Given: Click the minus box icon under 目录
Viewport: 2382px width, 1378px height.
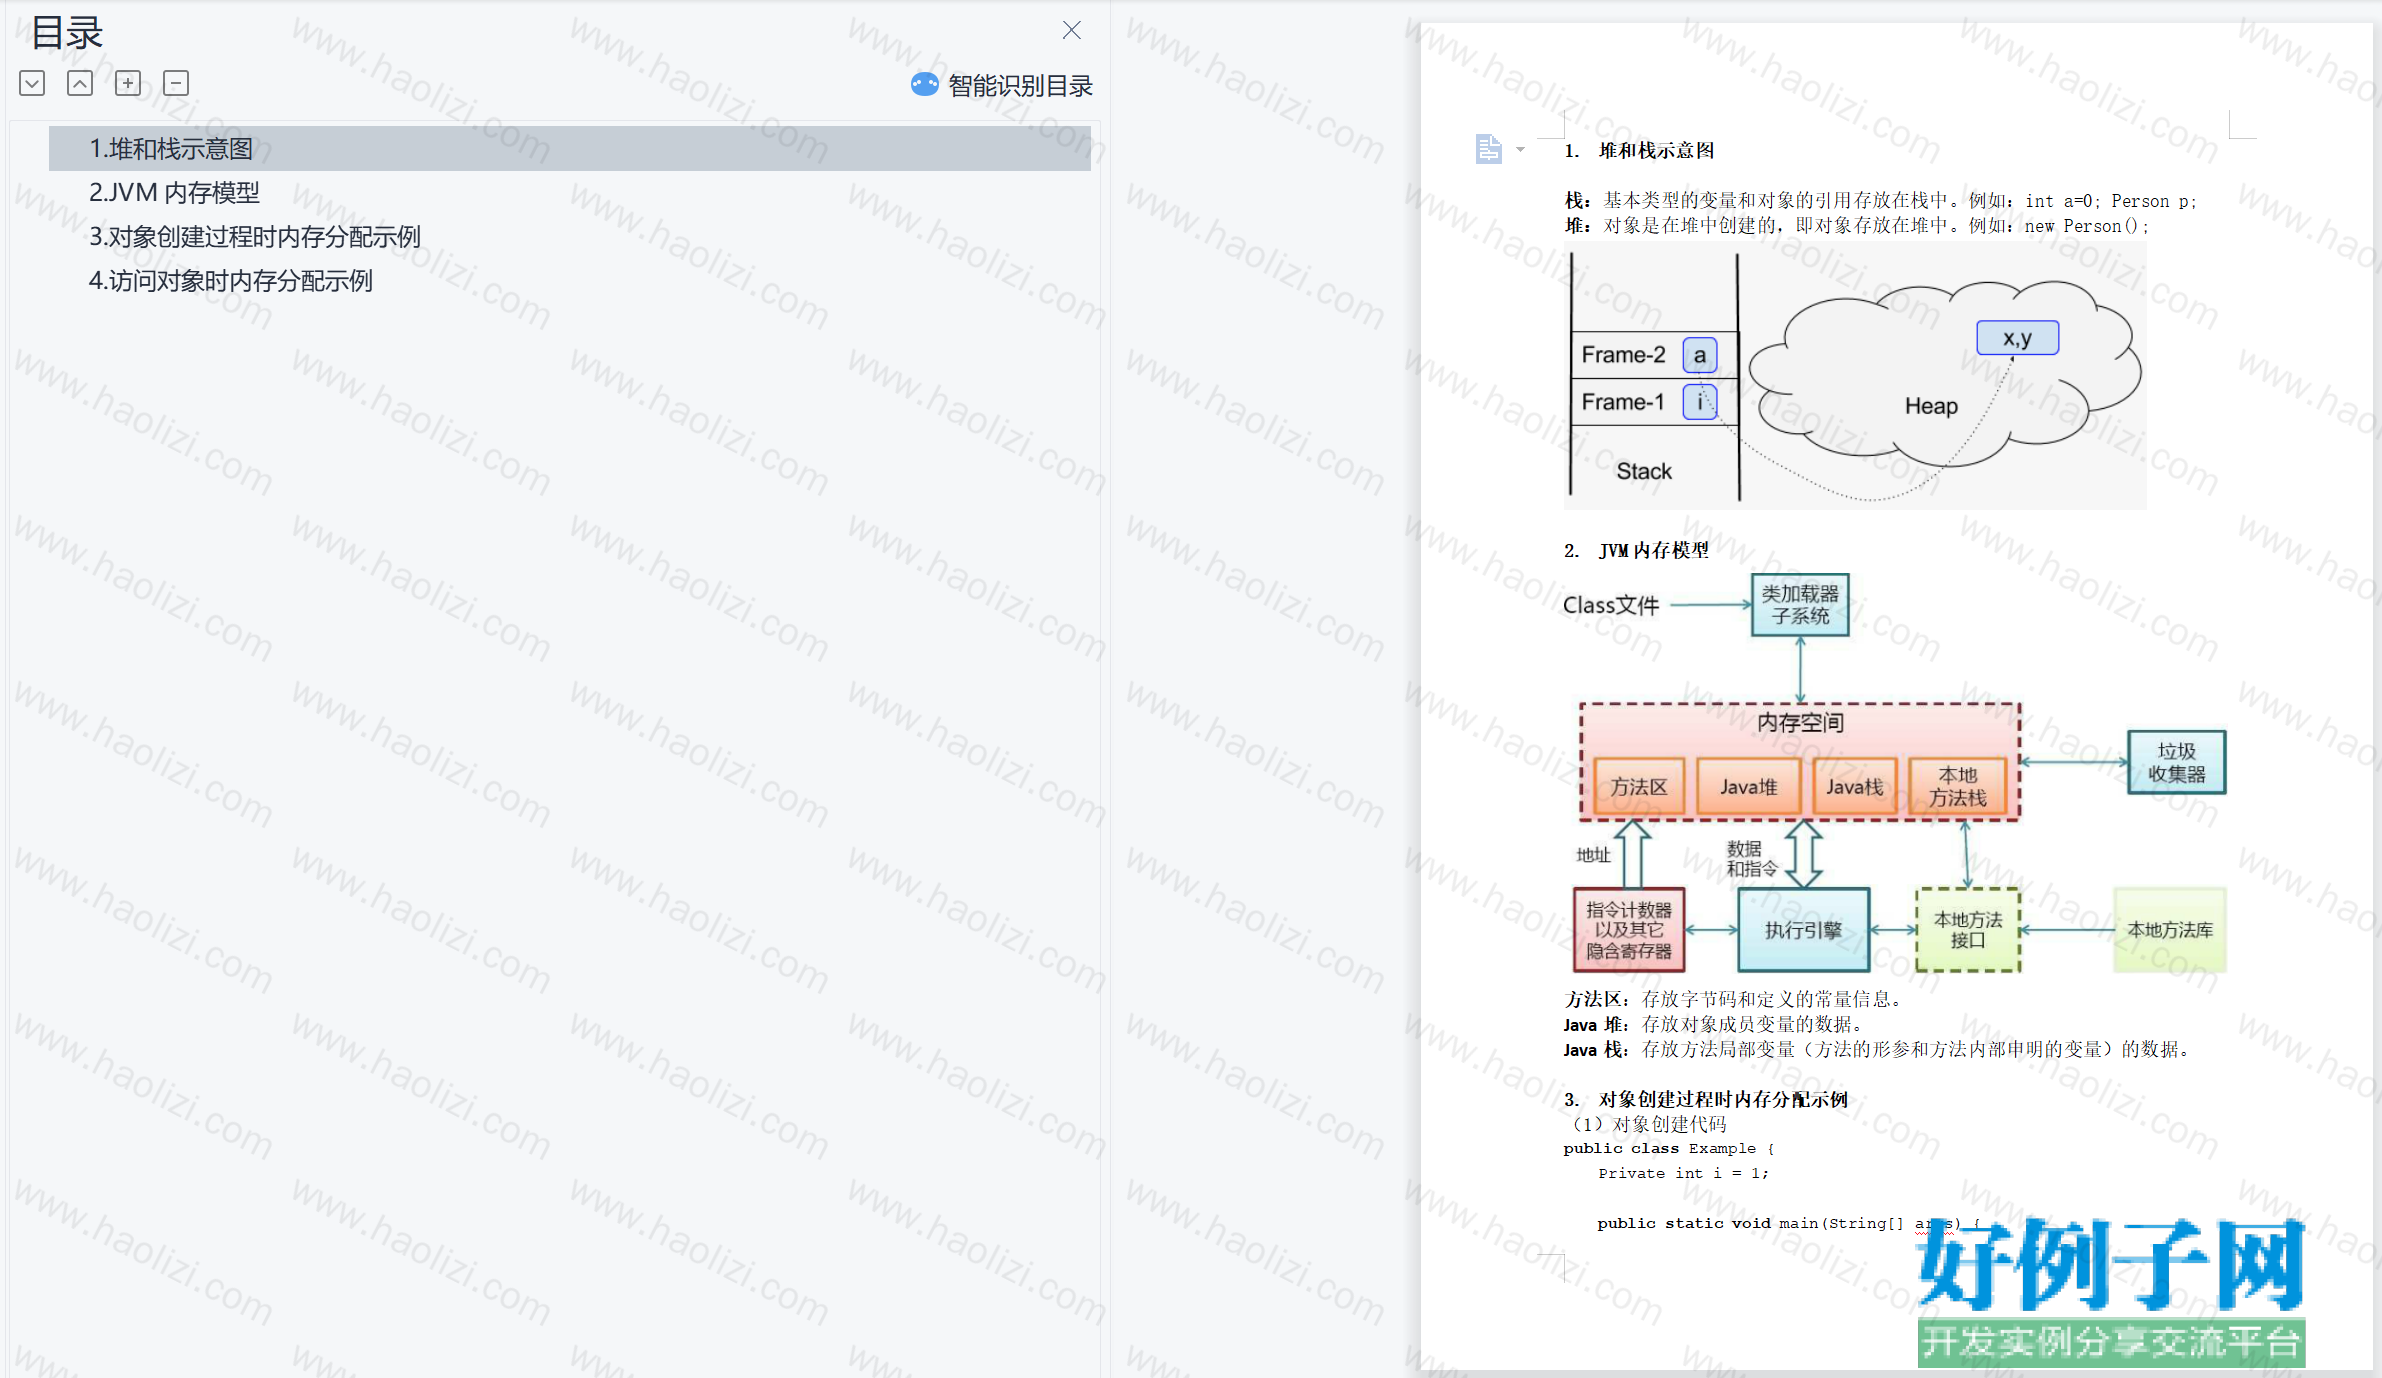Looking at the screenshot, I should point(176,83).
